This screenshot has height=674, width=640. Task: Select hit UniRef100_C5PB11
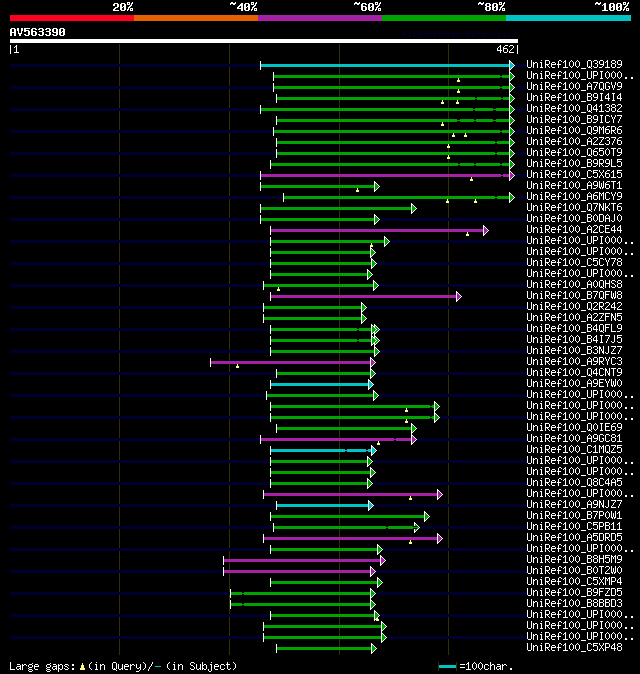pyautogui.click(x=574, y=527)
